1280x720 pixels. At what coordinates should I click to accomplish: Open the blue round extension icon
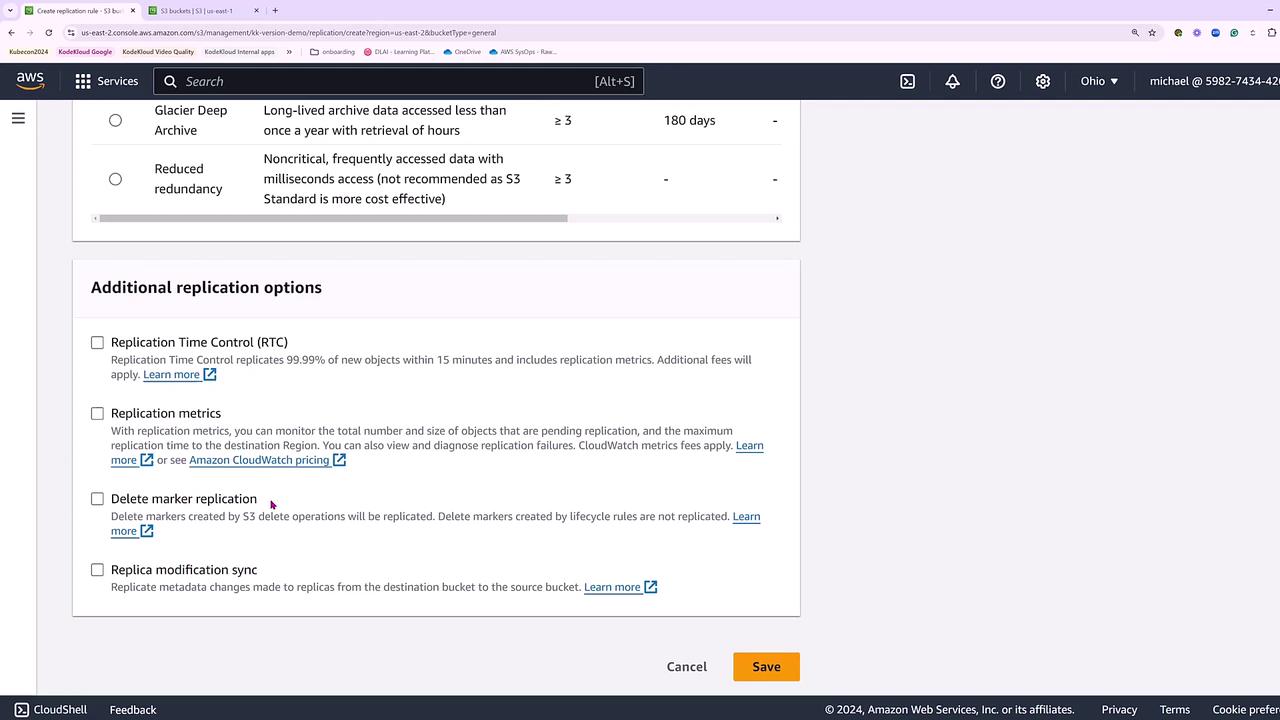coord(1216,32)
